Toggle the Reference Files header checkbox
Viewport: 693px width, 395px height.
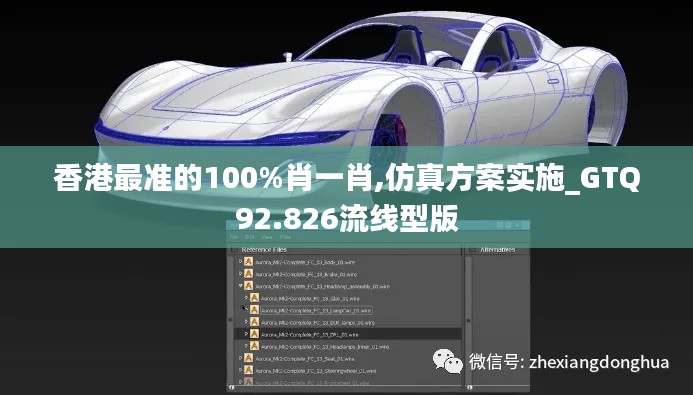pos(234,250)
